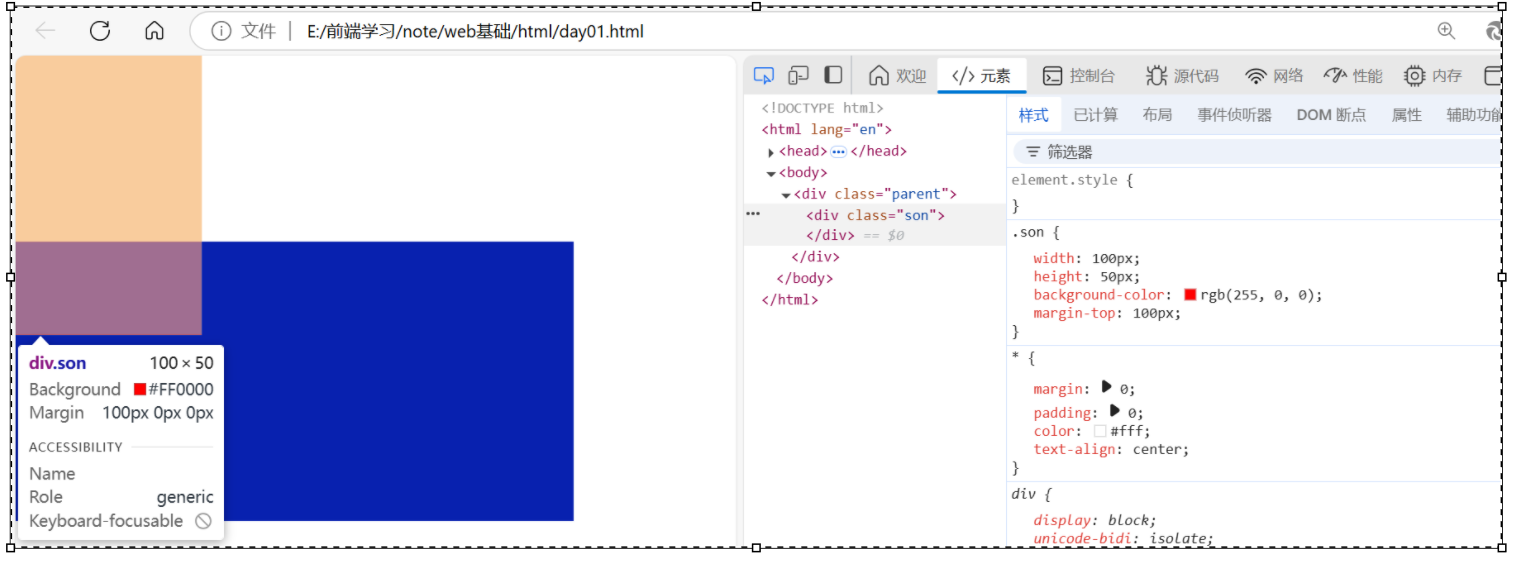This screenshot has height=561, width=1514.
Task: Click the #FF0000 swatch in the tooltip
Action: [140, 389]
